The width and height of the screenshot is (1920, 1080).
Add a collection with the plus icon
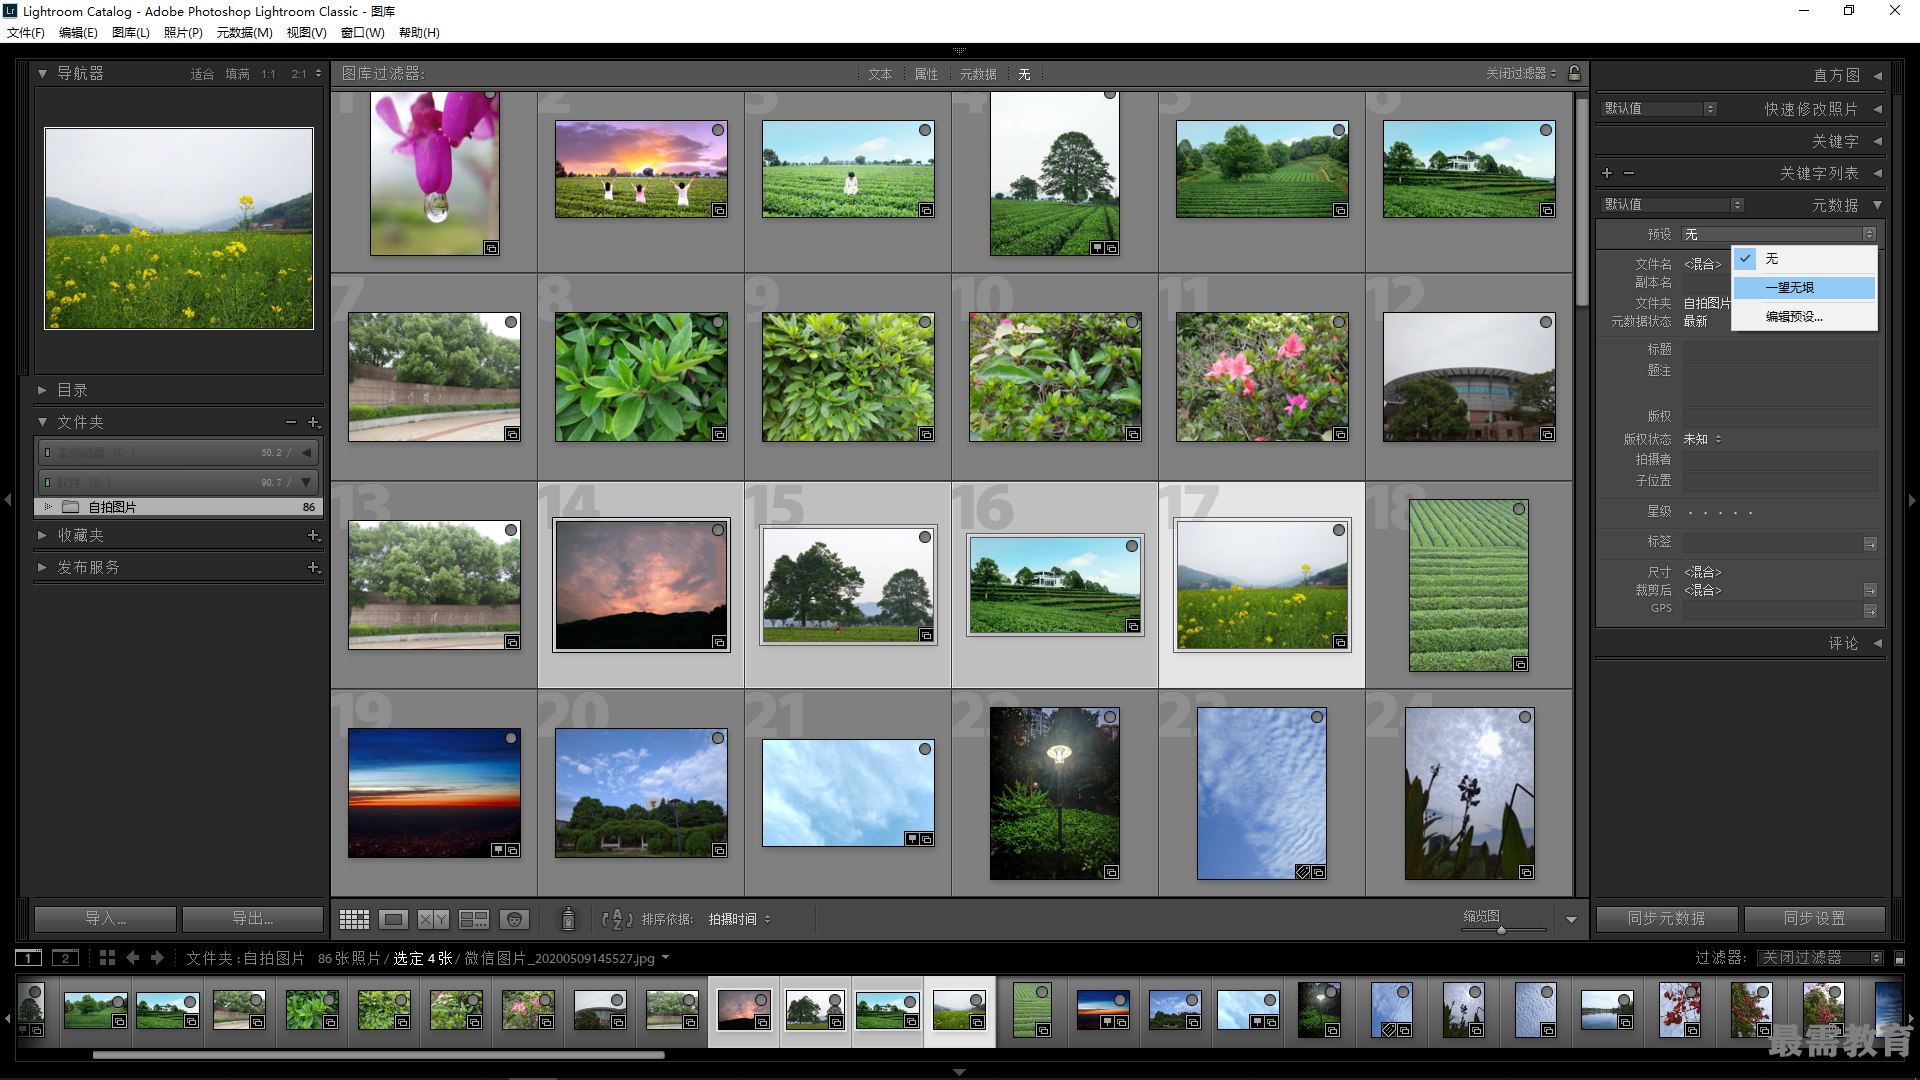[313, 536]
